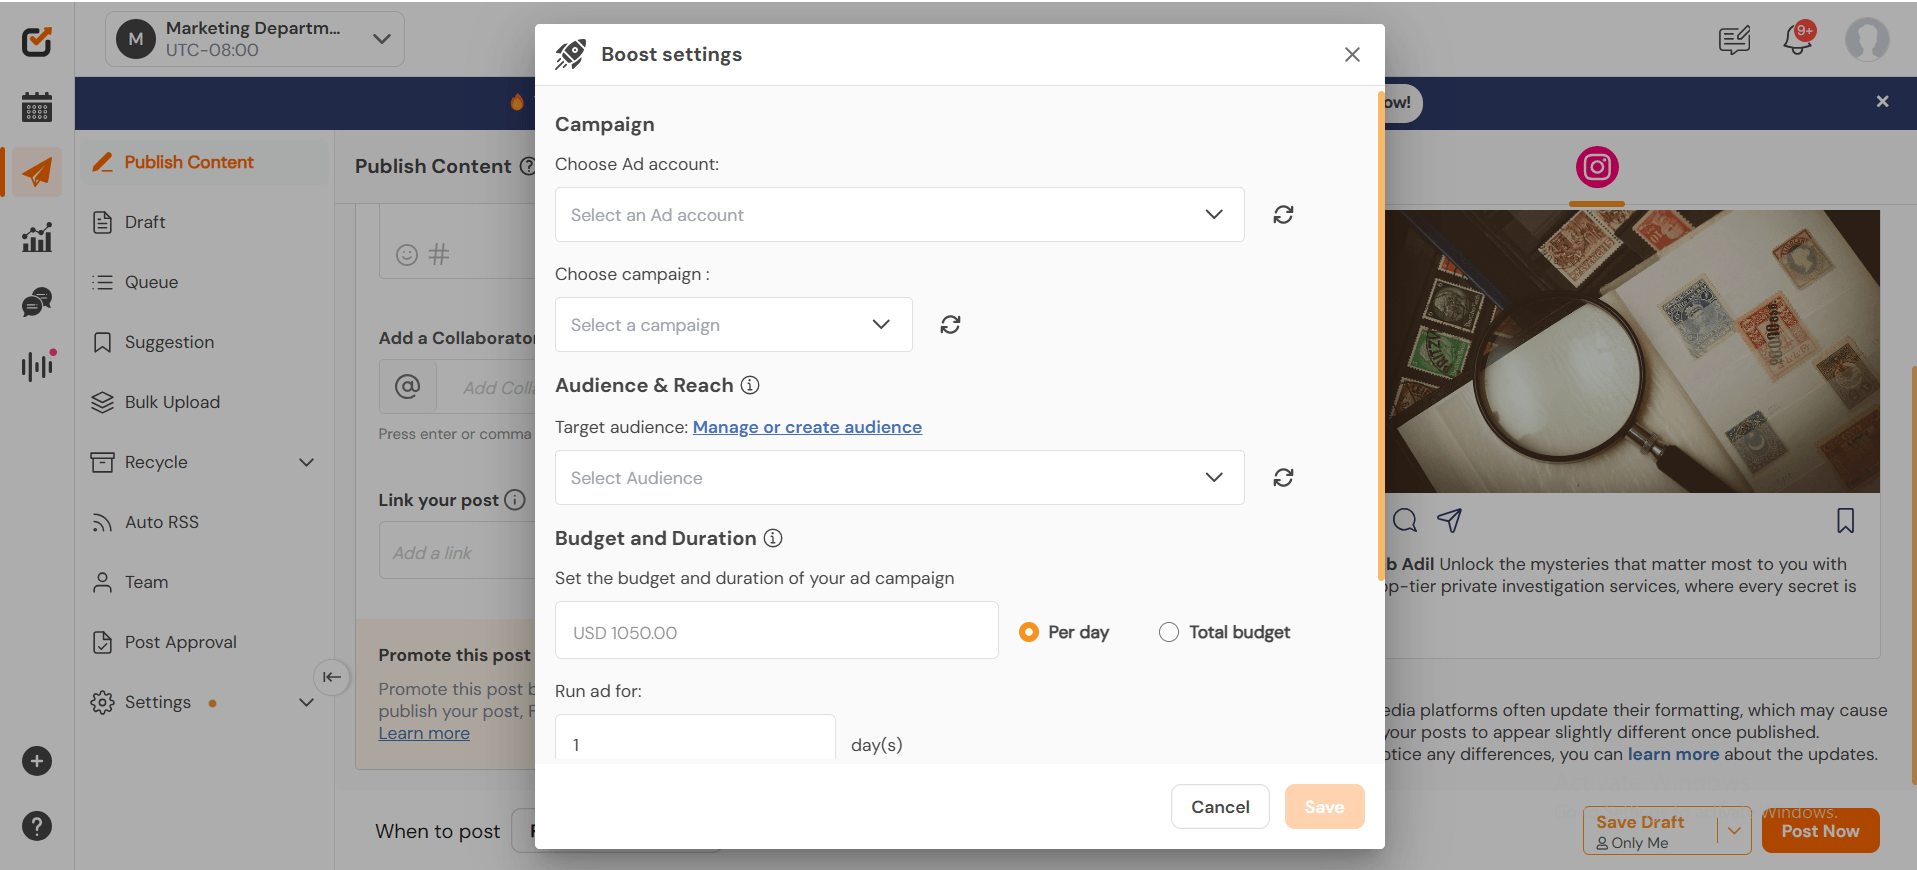Show Link your post info icon
Image resolution: width=1917 pixels, height=870 pixels.
click(x=515, y=500)
